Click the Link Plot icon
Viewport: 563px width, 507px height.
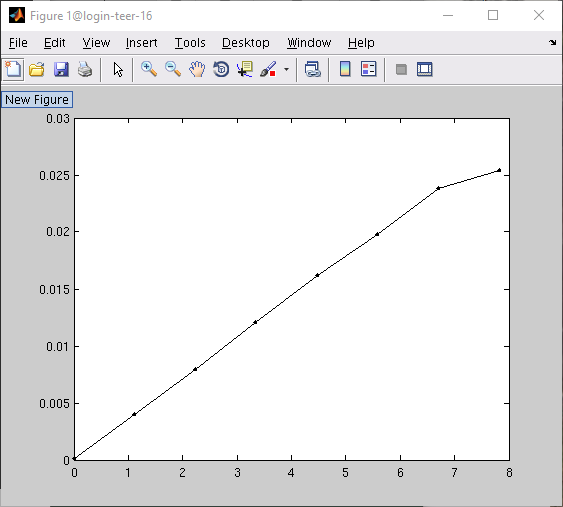coord(312,69)
